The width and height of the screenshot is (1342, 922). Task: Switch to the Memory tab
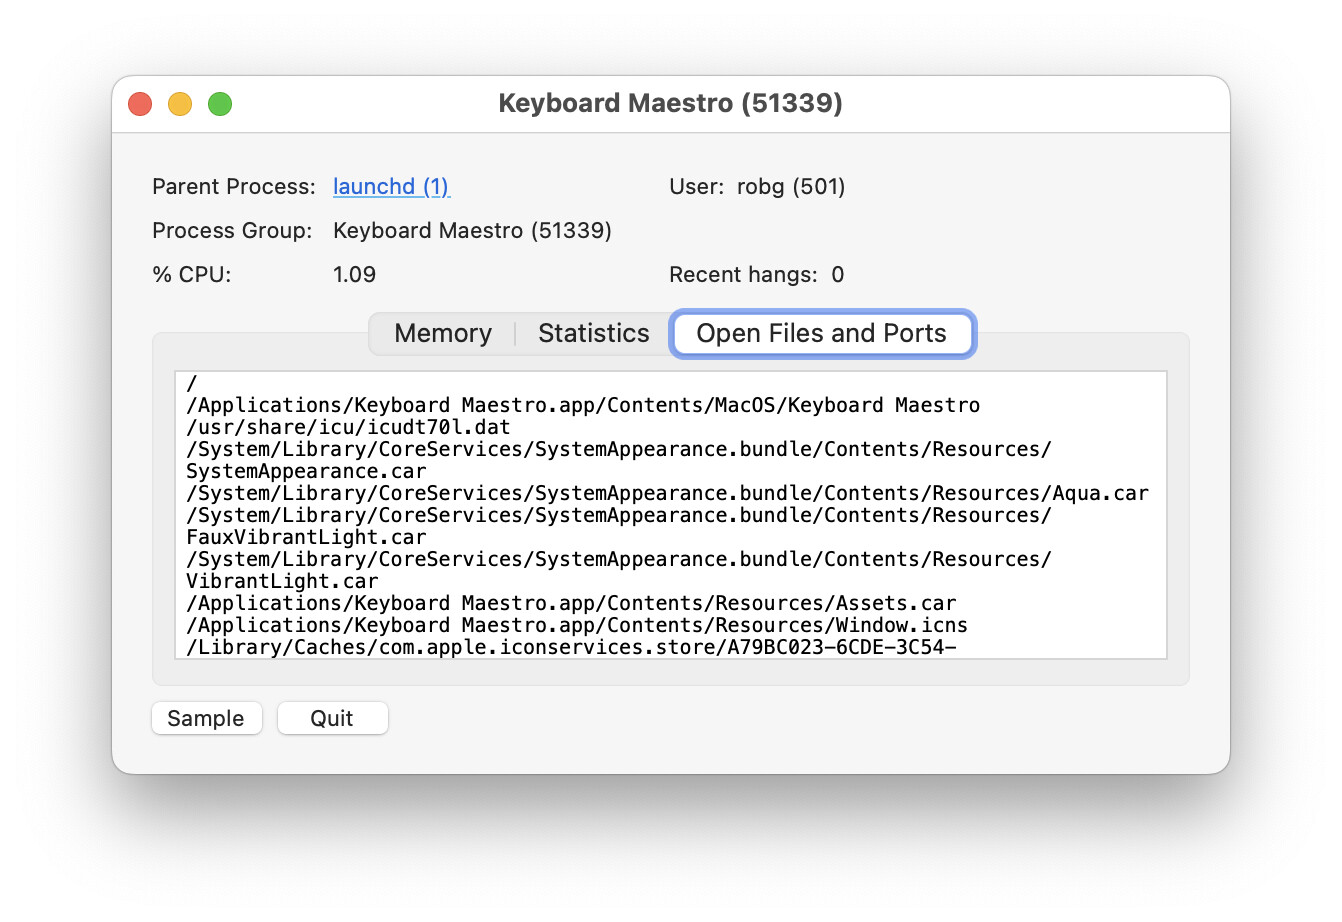443,333
